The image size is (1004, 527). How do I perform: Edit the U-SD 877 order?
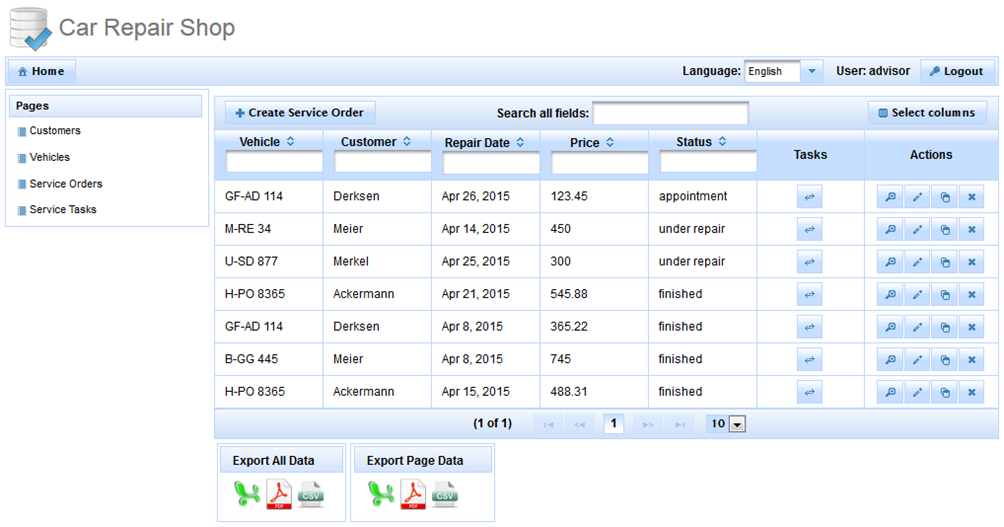(x=917, y=262)
